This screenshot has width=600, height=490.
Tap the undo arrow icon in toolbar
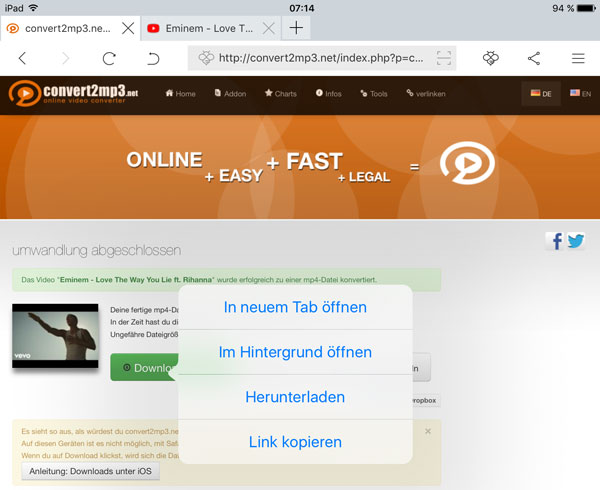153,59
